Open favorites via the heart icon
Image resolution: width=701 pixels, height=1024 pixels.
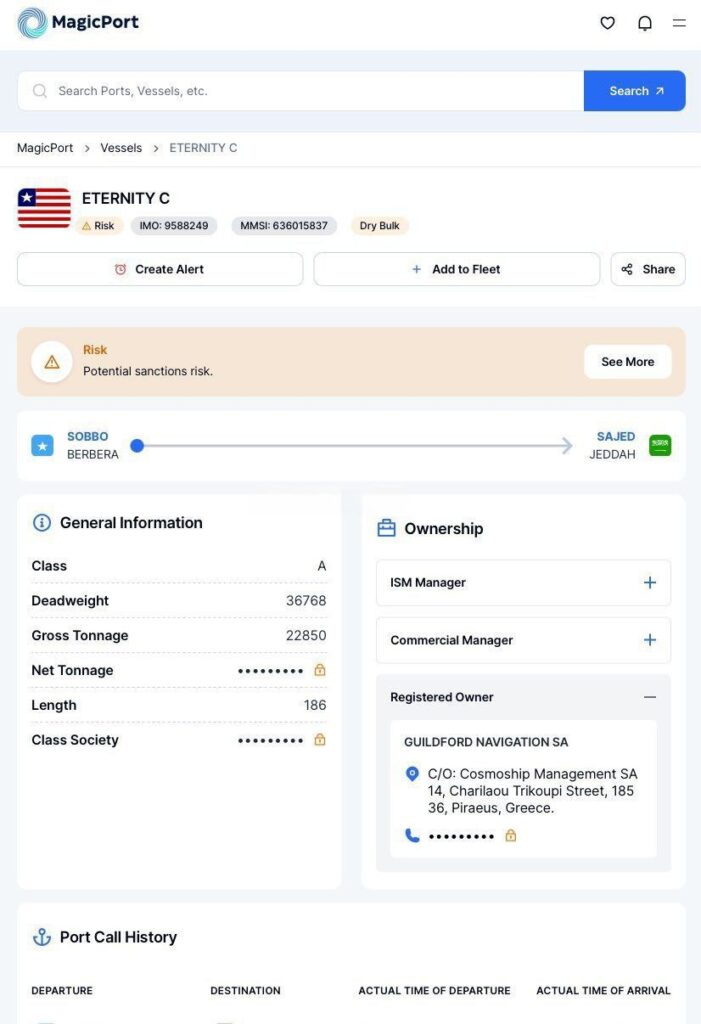[608, 23]
